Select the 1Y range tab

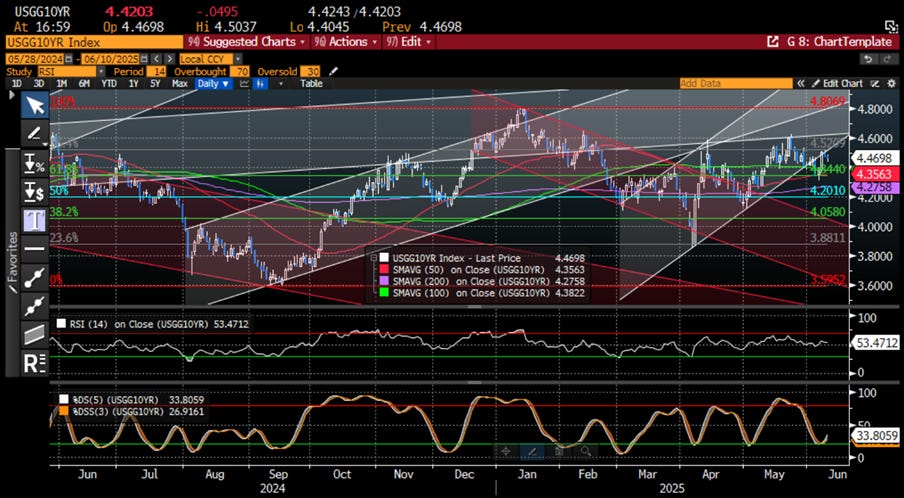134,84
